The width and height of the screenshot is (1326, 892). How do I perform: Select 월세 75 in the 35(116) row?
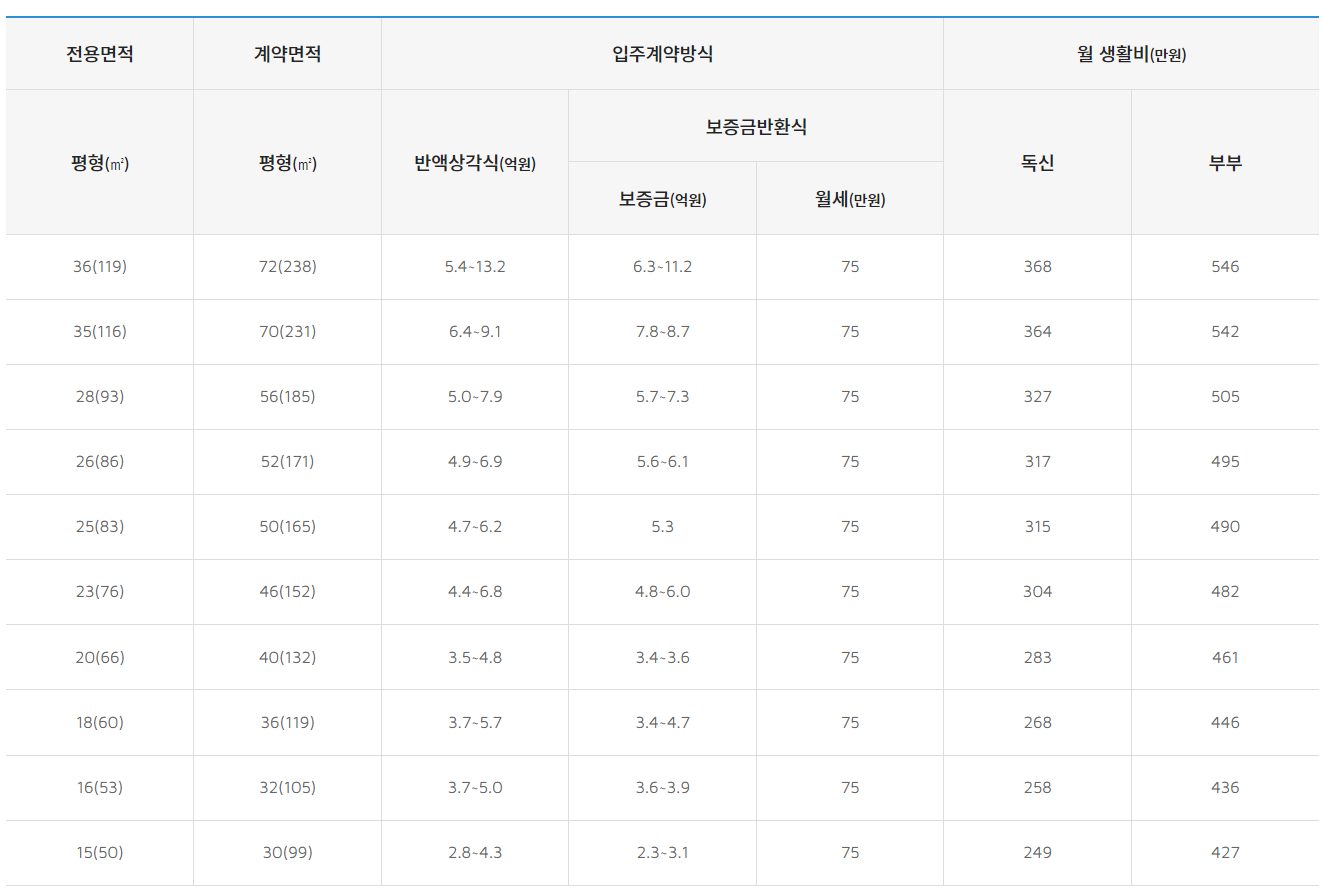click(x=850, y=332)
